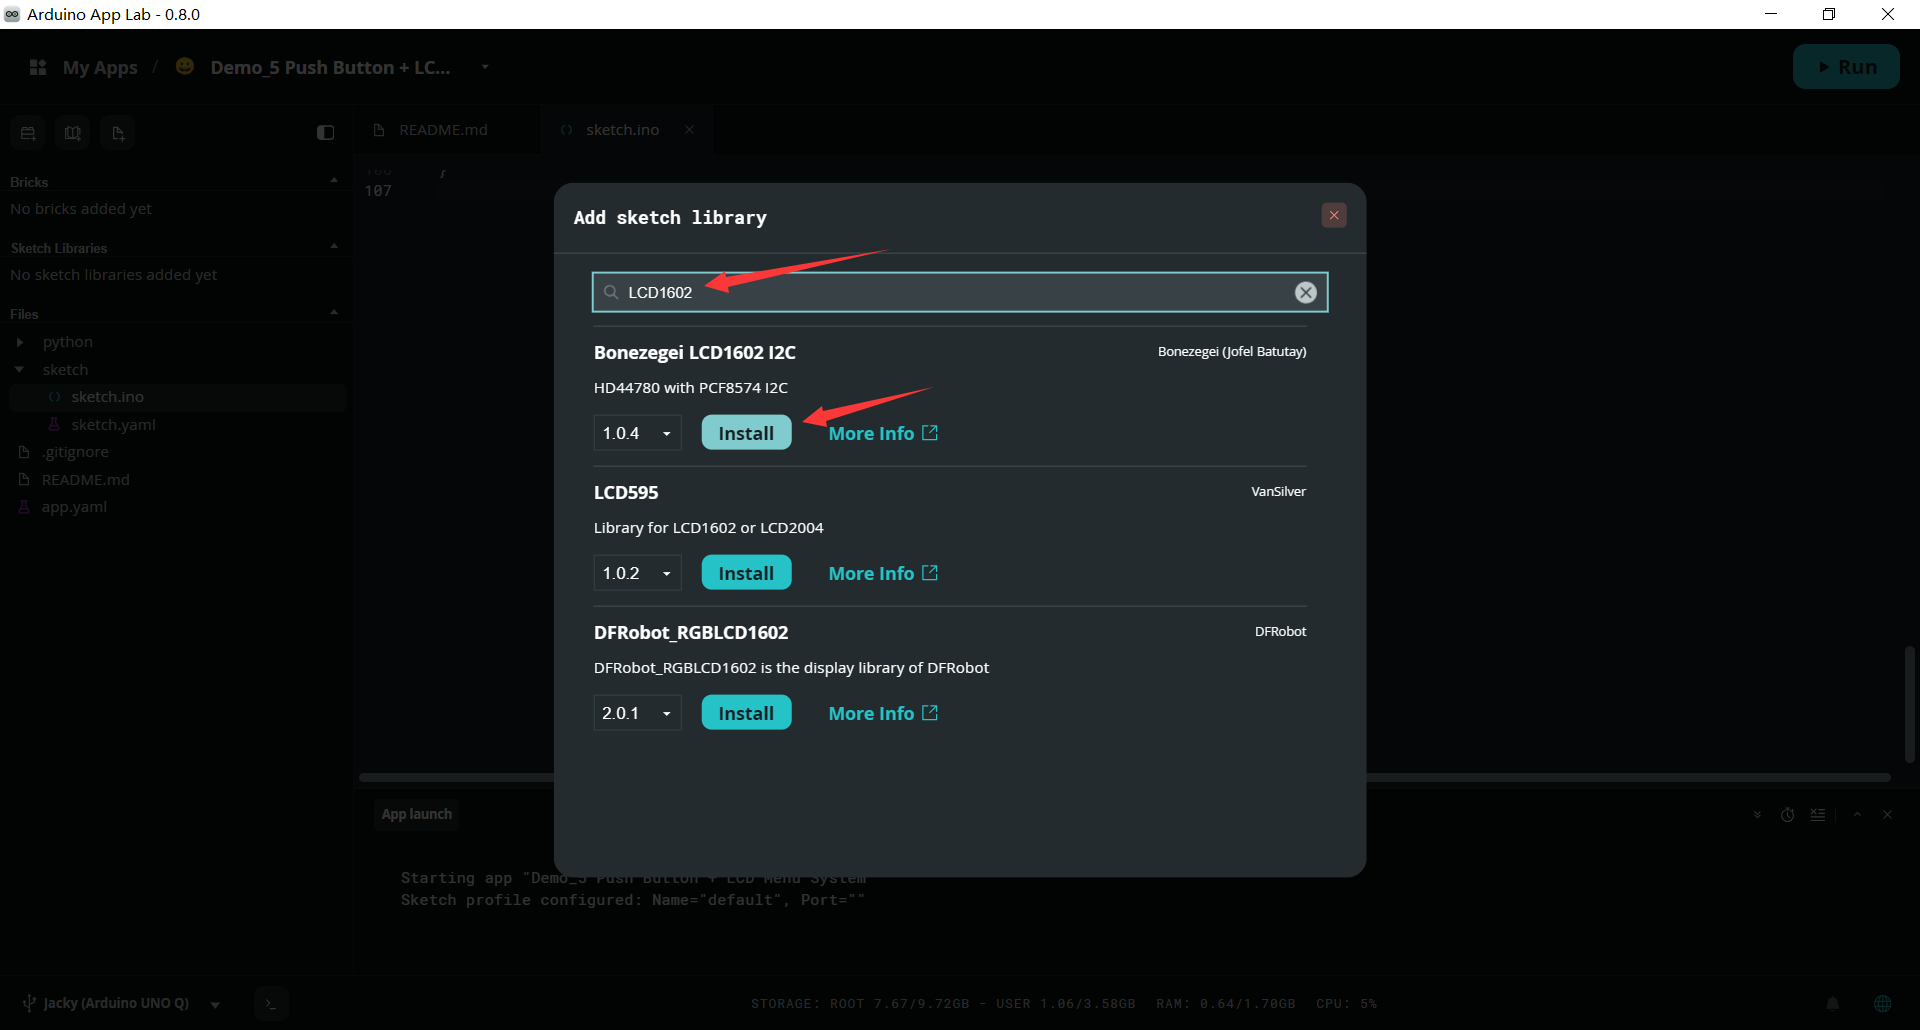Close the console panel
The width and height of the screenshot is (1920, 1030).
point(1888,815)
